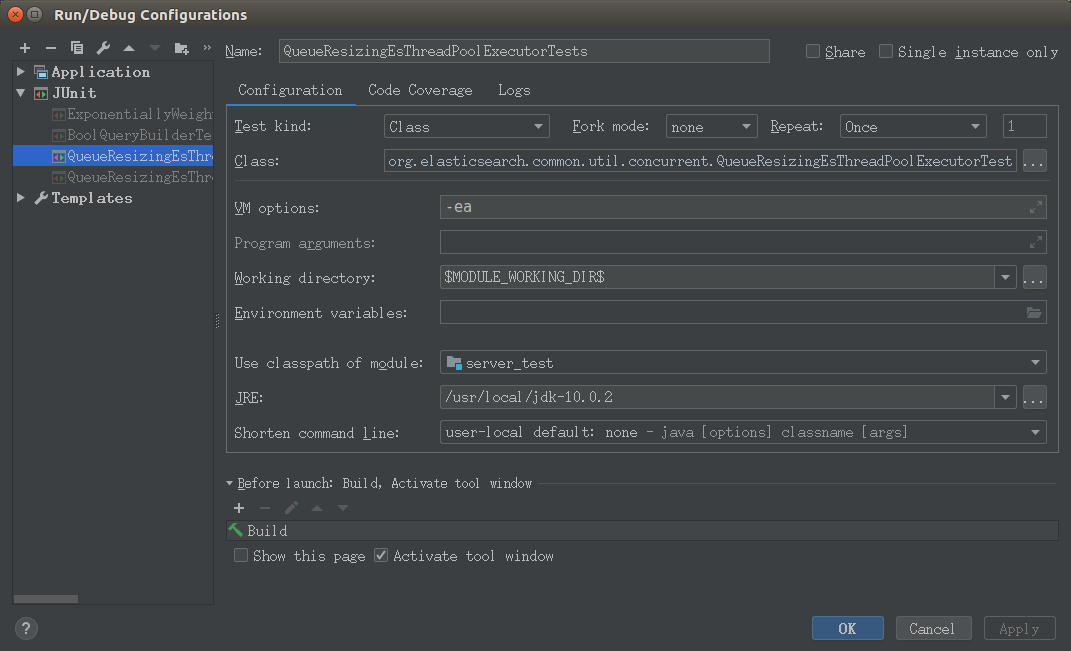1071x651 pixels.
Task: Click the configuration list horizontal scrollbar
Action: [46, 599]
